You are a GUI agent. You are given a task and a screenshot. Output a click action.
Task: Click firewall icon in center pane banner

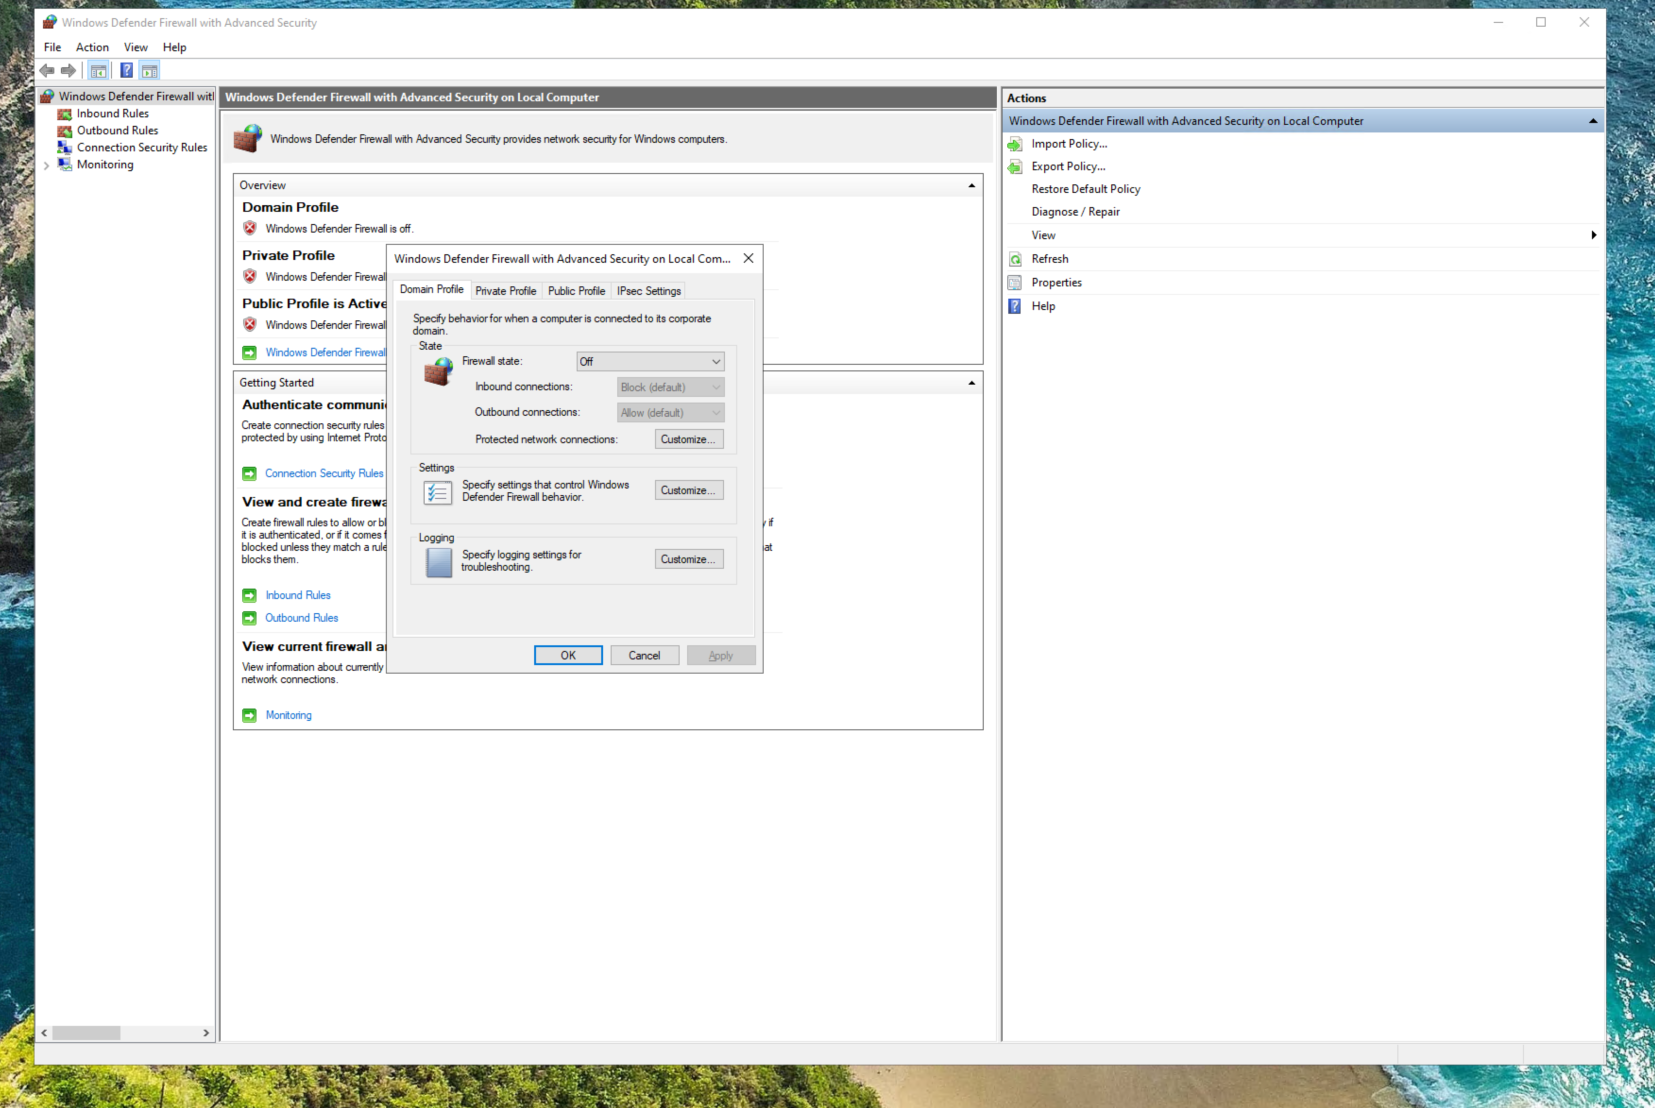point(248,139)
